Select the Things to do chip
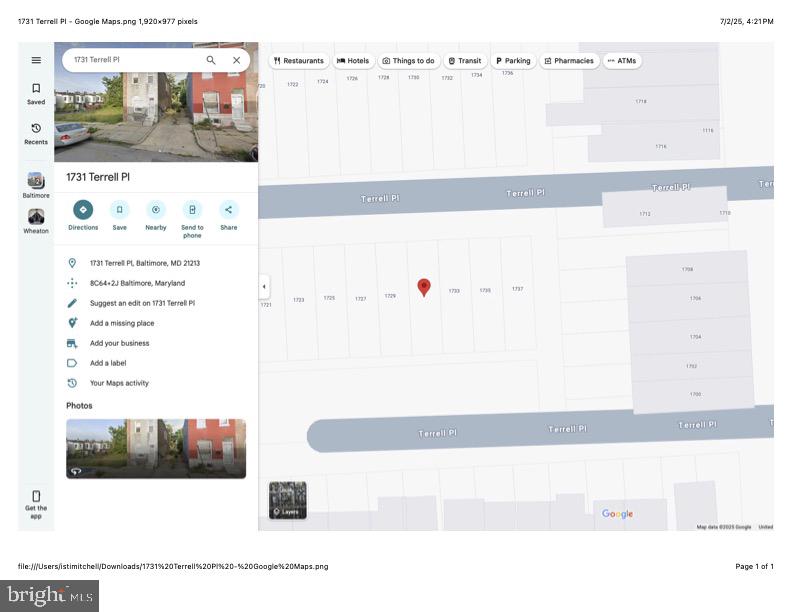The height and width of the screenshot is (612, 792). pyautogui.click(x=408, y=61)
